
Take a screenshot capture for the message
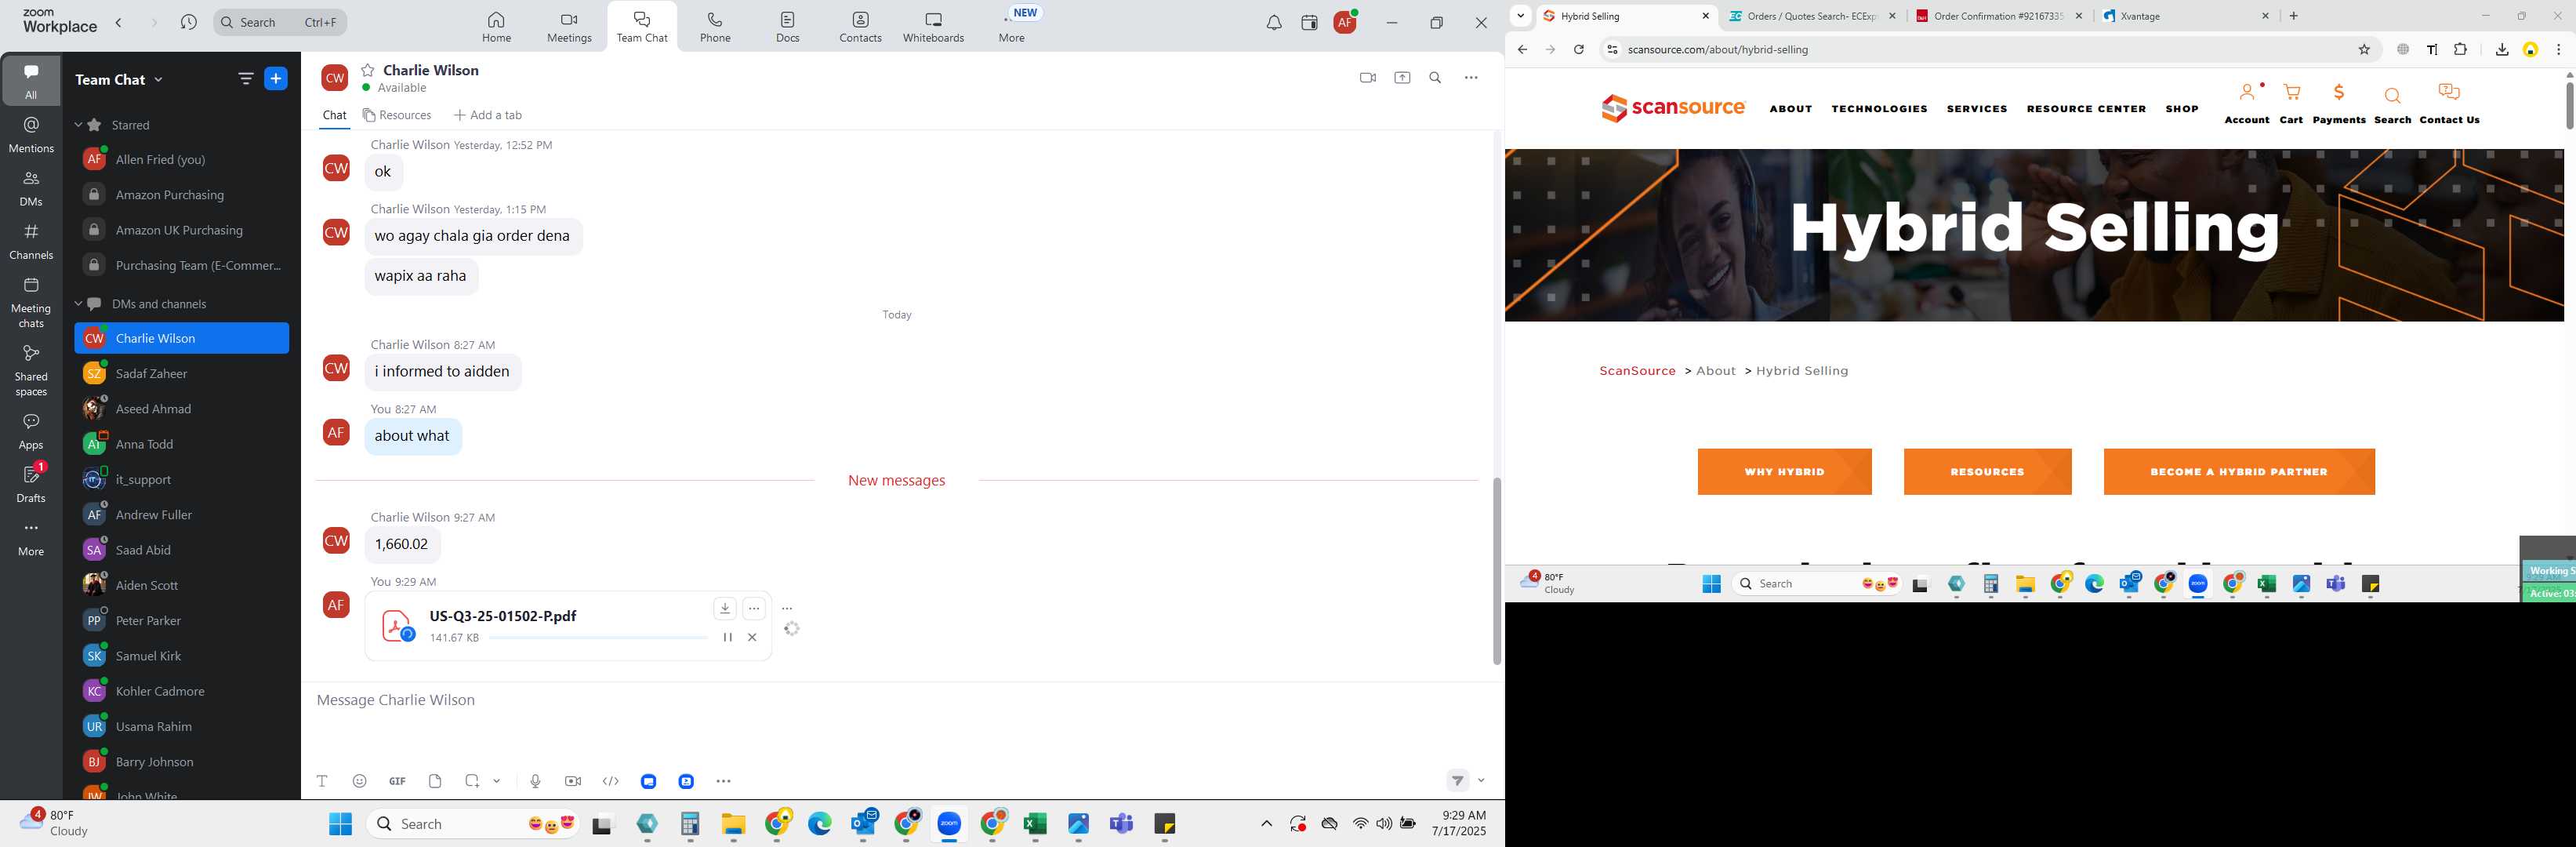(472, 781)
